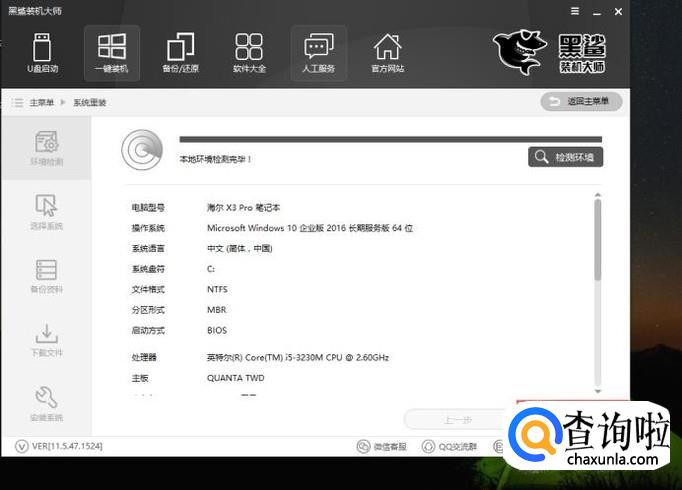This screenshot has height=490, width=682.
Task: Click the 系统重装 breadcrumb
Action: (x=90, y=103)
